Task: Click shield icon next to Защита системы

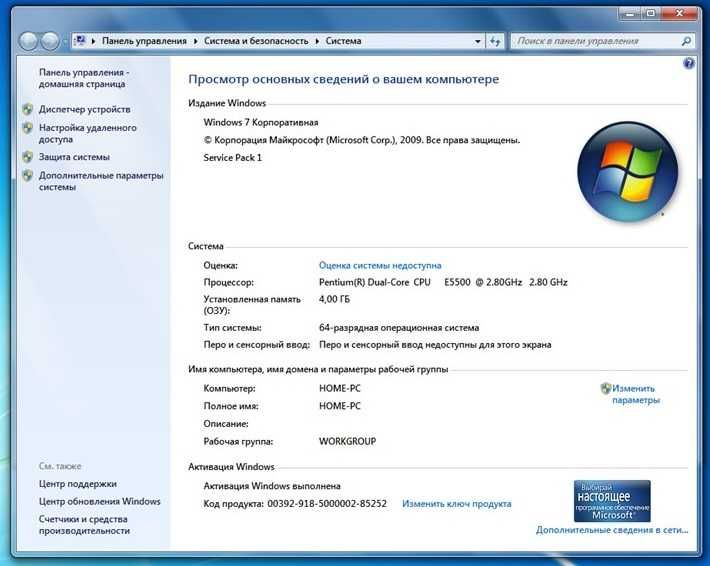Action: click(28, 157)
